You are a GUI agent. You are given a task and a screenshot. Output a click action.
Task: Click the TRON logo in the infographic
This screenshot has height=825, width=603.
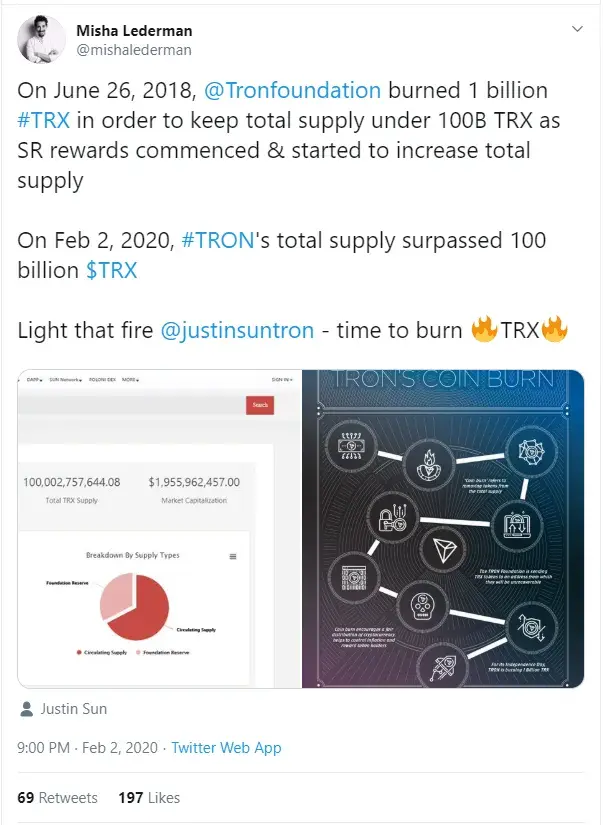445,549
